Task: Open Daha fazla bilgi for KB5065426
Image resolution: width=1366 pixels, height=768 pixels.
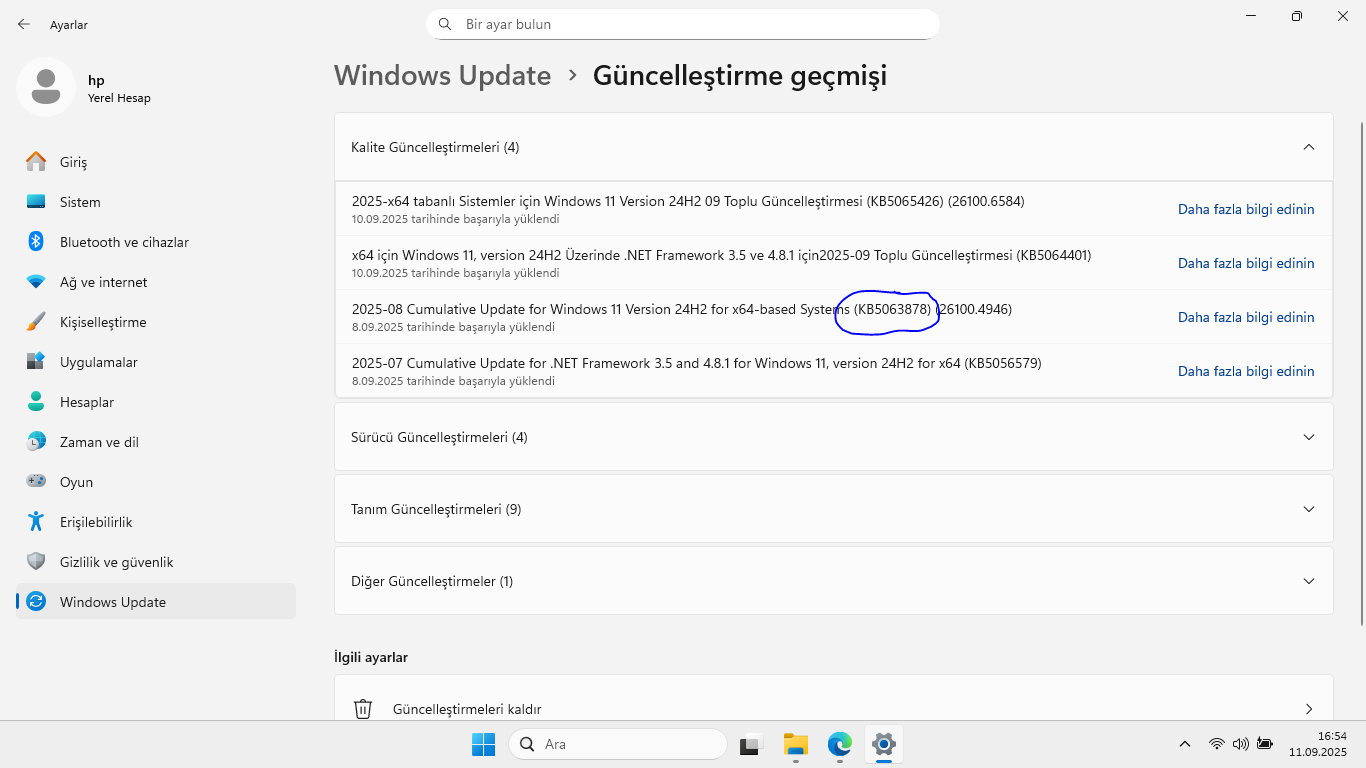Action: tap(1246, 209)
